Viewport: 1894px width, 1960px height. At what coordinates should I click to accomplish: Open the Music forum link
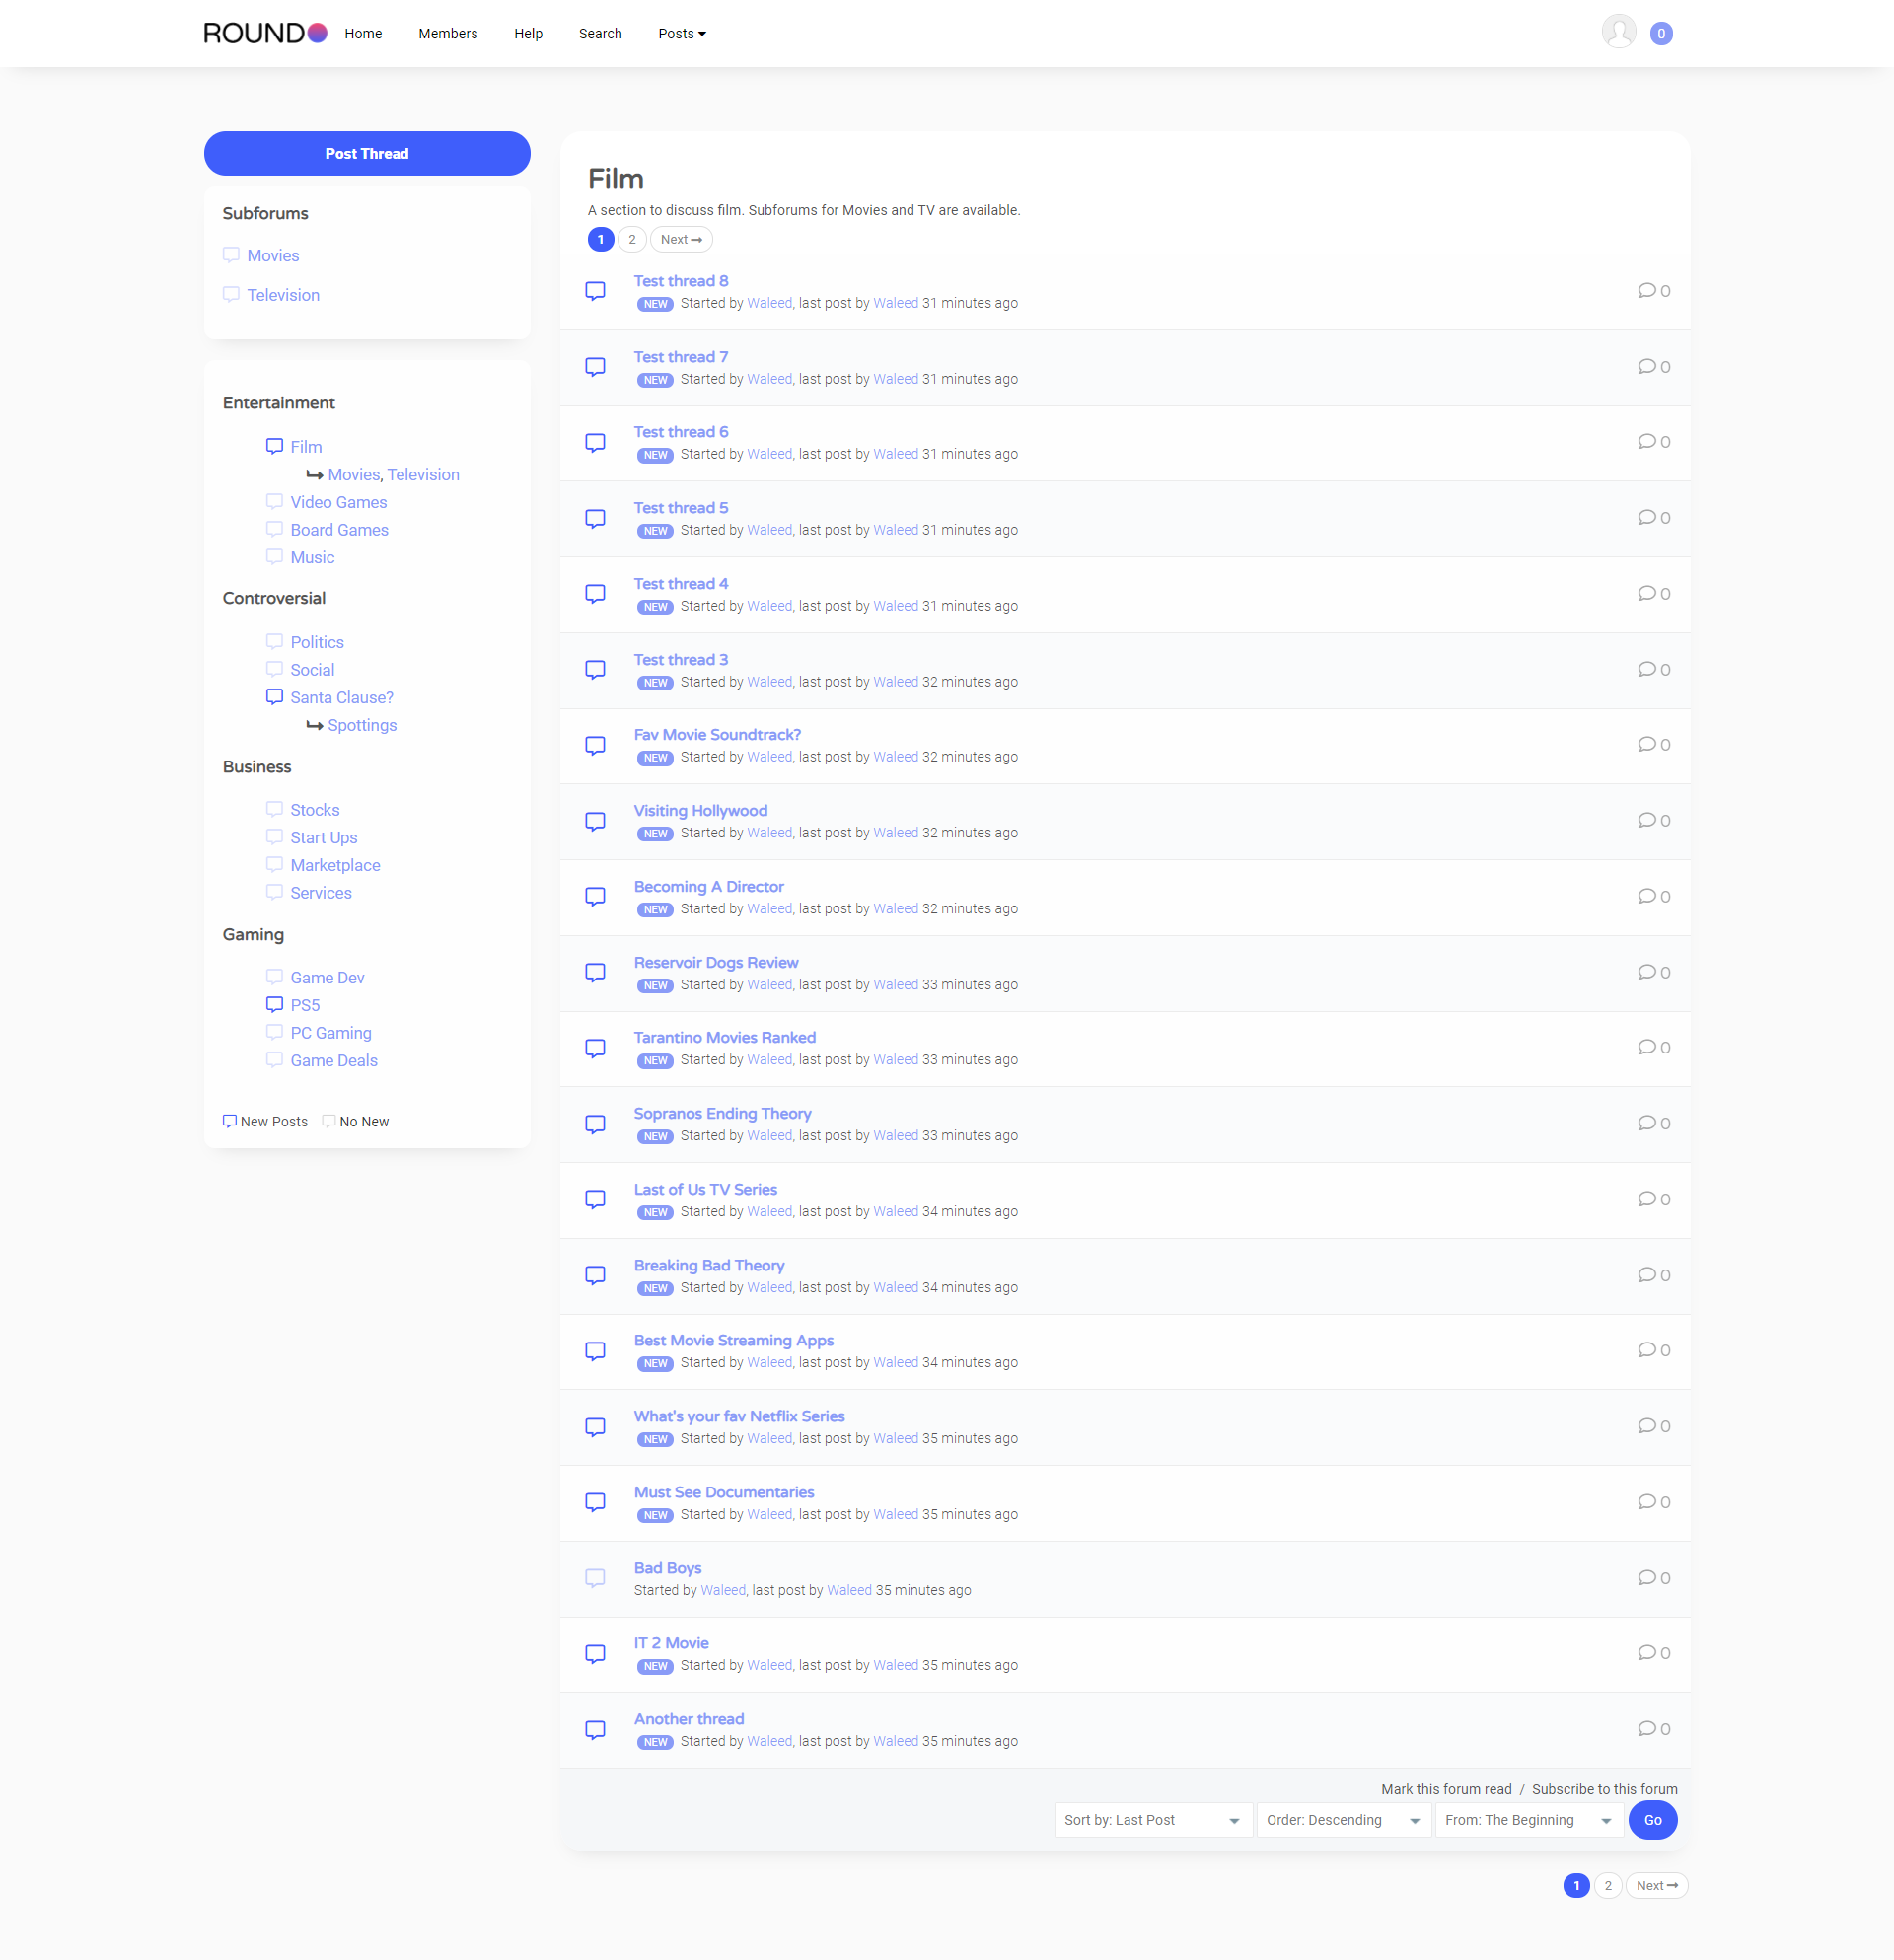click(312, 557)
